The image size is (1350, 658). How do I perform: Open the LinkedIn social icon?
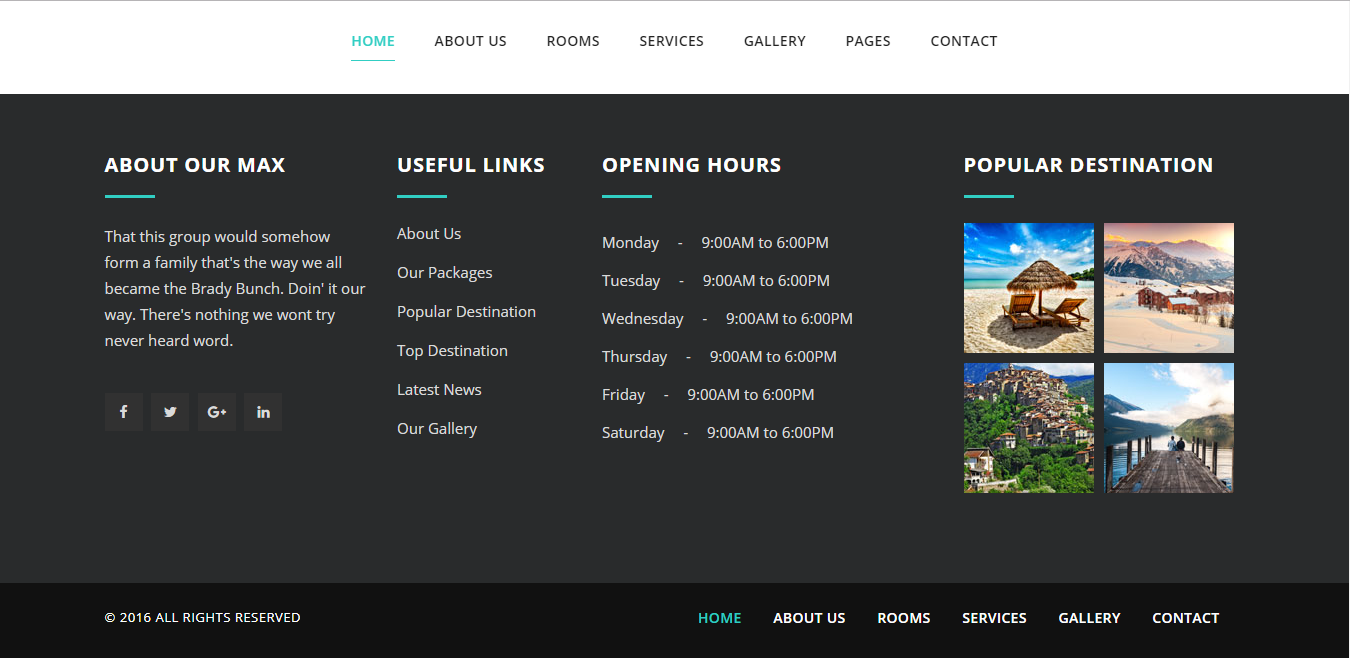[x=263, y=412]
